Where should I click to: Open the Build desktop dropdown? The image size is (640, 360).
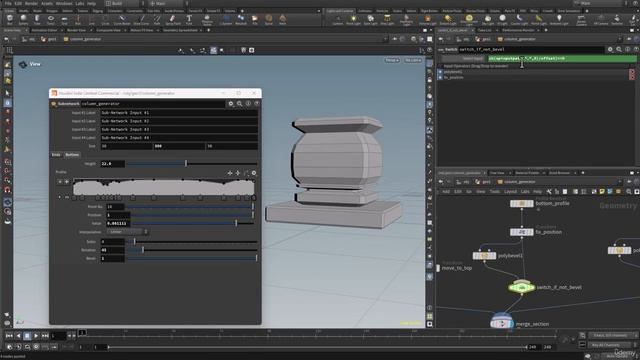(124, 3)
